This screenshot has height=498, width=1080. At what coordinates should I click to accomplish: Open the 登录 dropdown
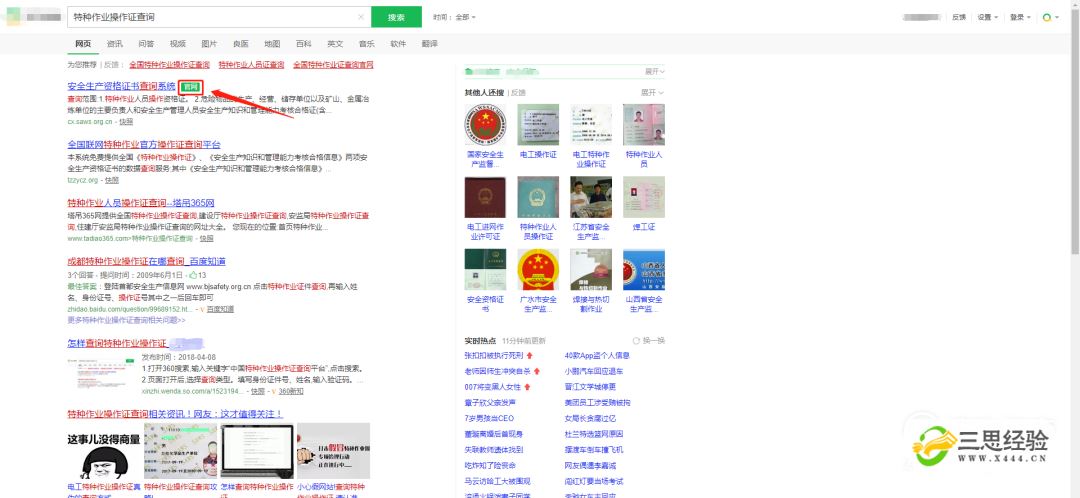click(1018, 17)
